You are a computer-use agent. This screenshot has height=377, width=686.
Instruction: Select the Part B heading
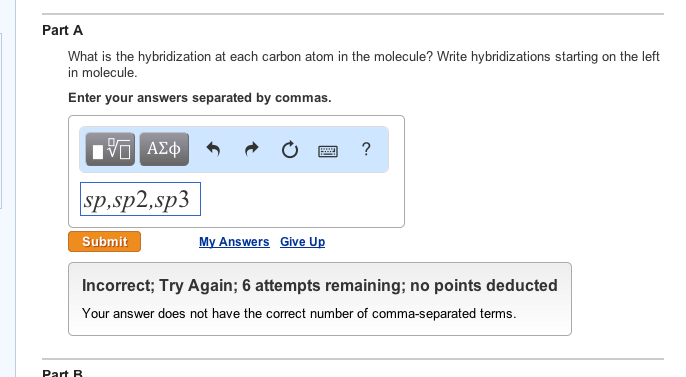tap(63, 373)
